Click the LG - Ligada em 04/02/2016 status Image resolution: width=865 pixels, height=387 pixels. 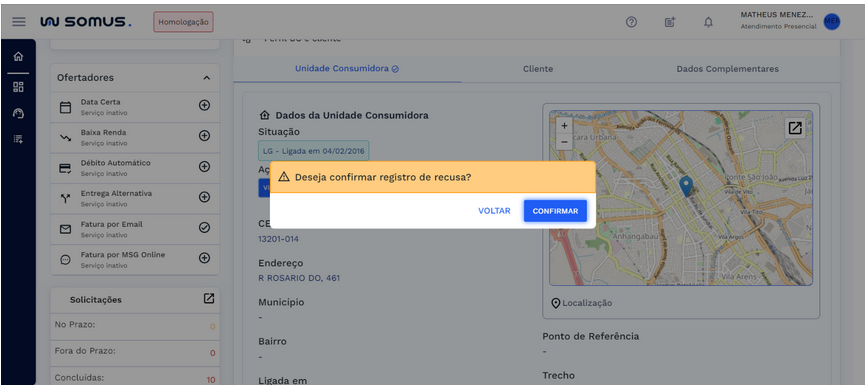pos(313,151)
